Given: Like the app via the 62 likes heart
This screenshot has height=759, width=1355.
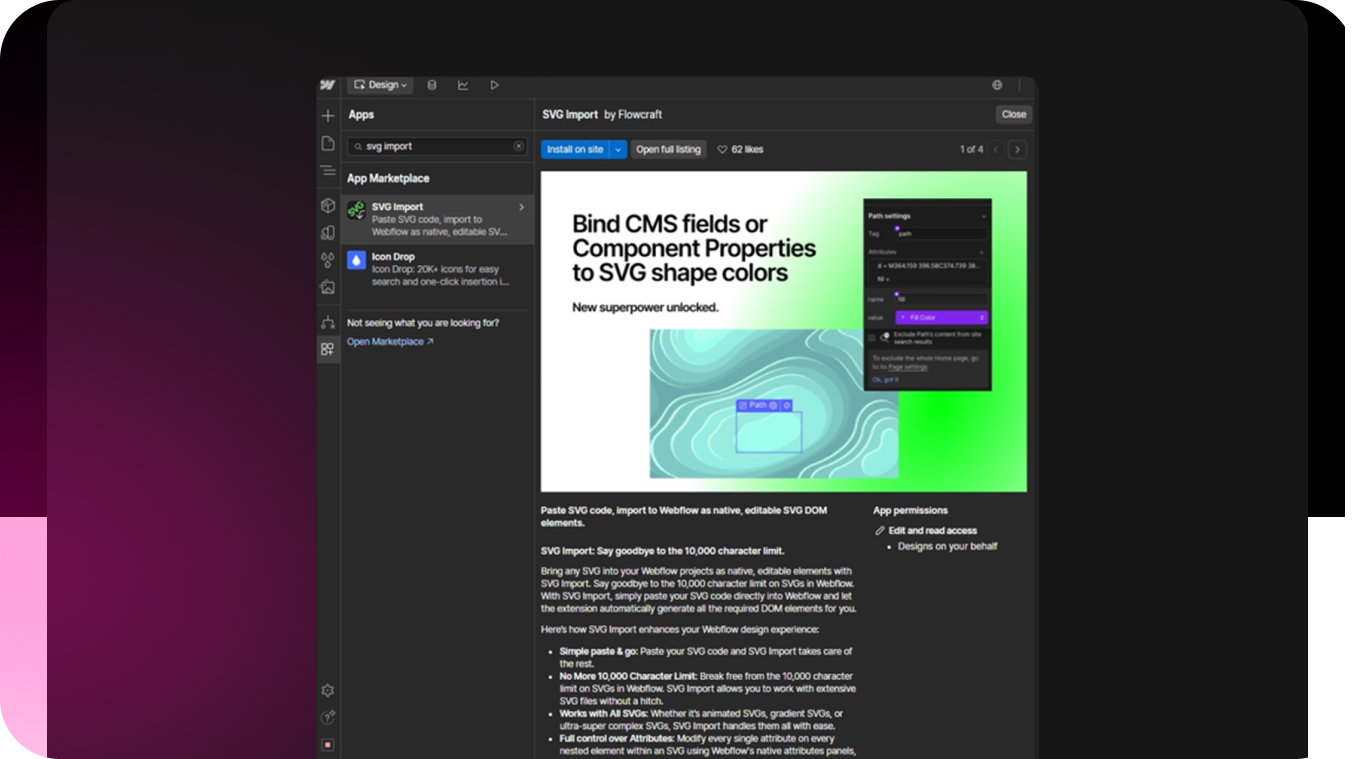Looking at the screenshot, I should (722, 150).
